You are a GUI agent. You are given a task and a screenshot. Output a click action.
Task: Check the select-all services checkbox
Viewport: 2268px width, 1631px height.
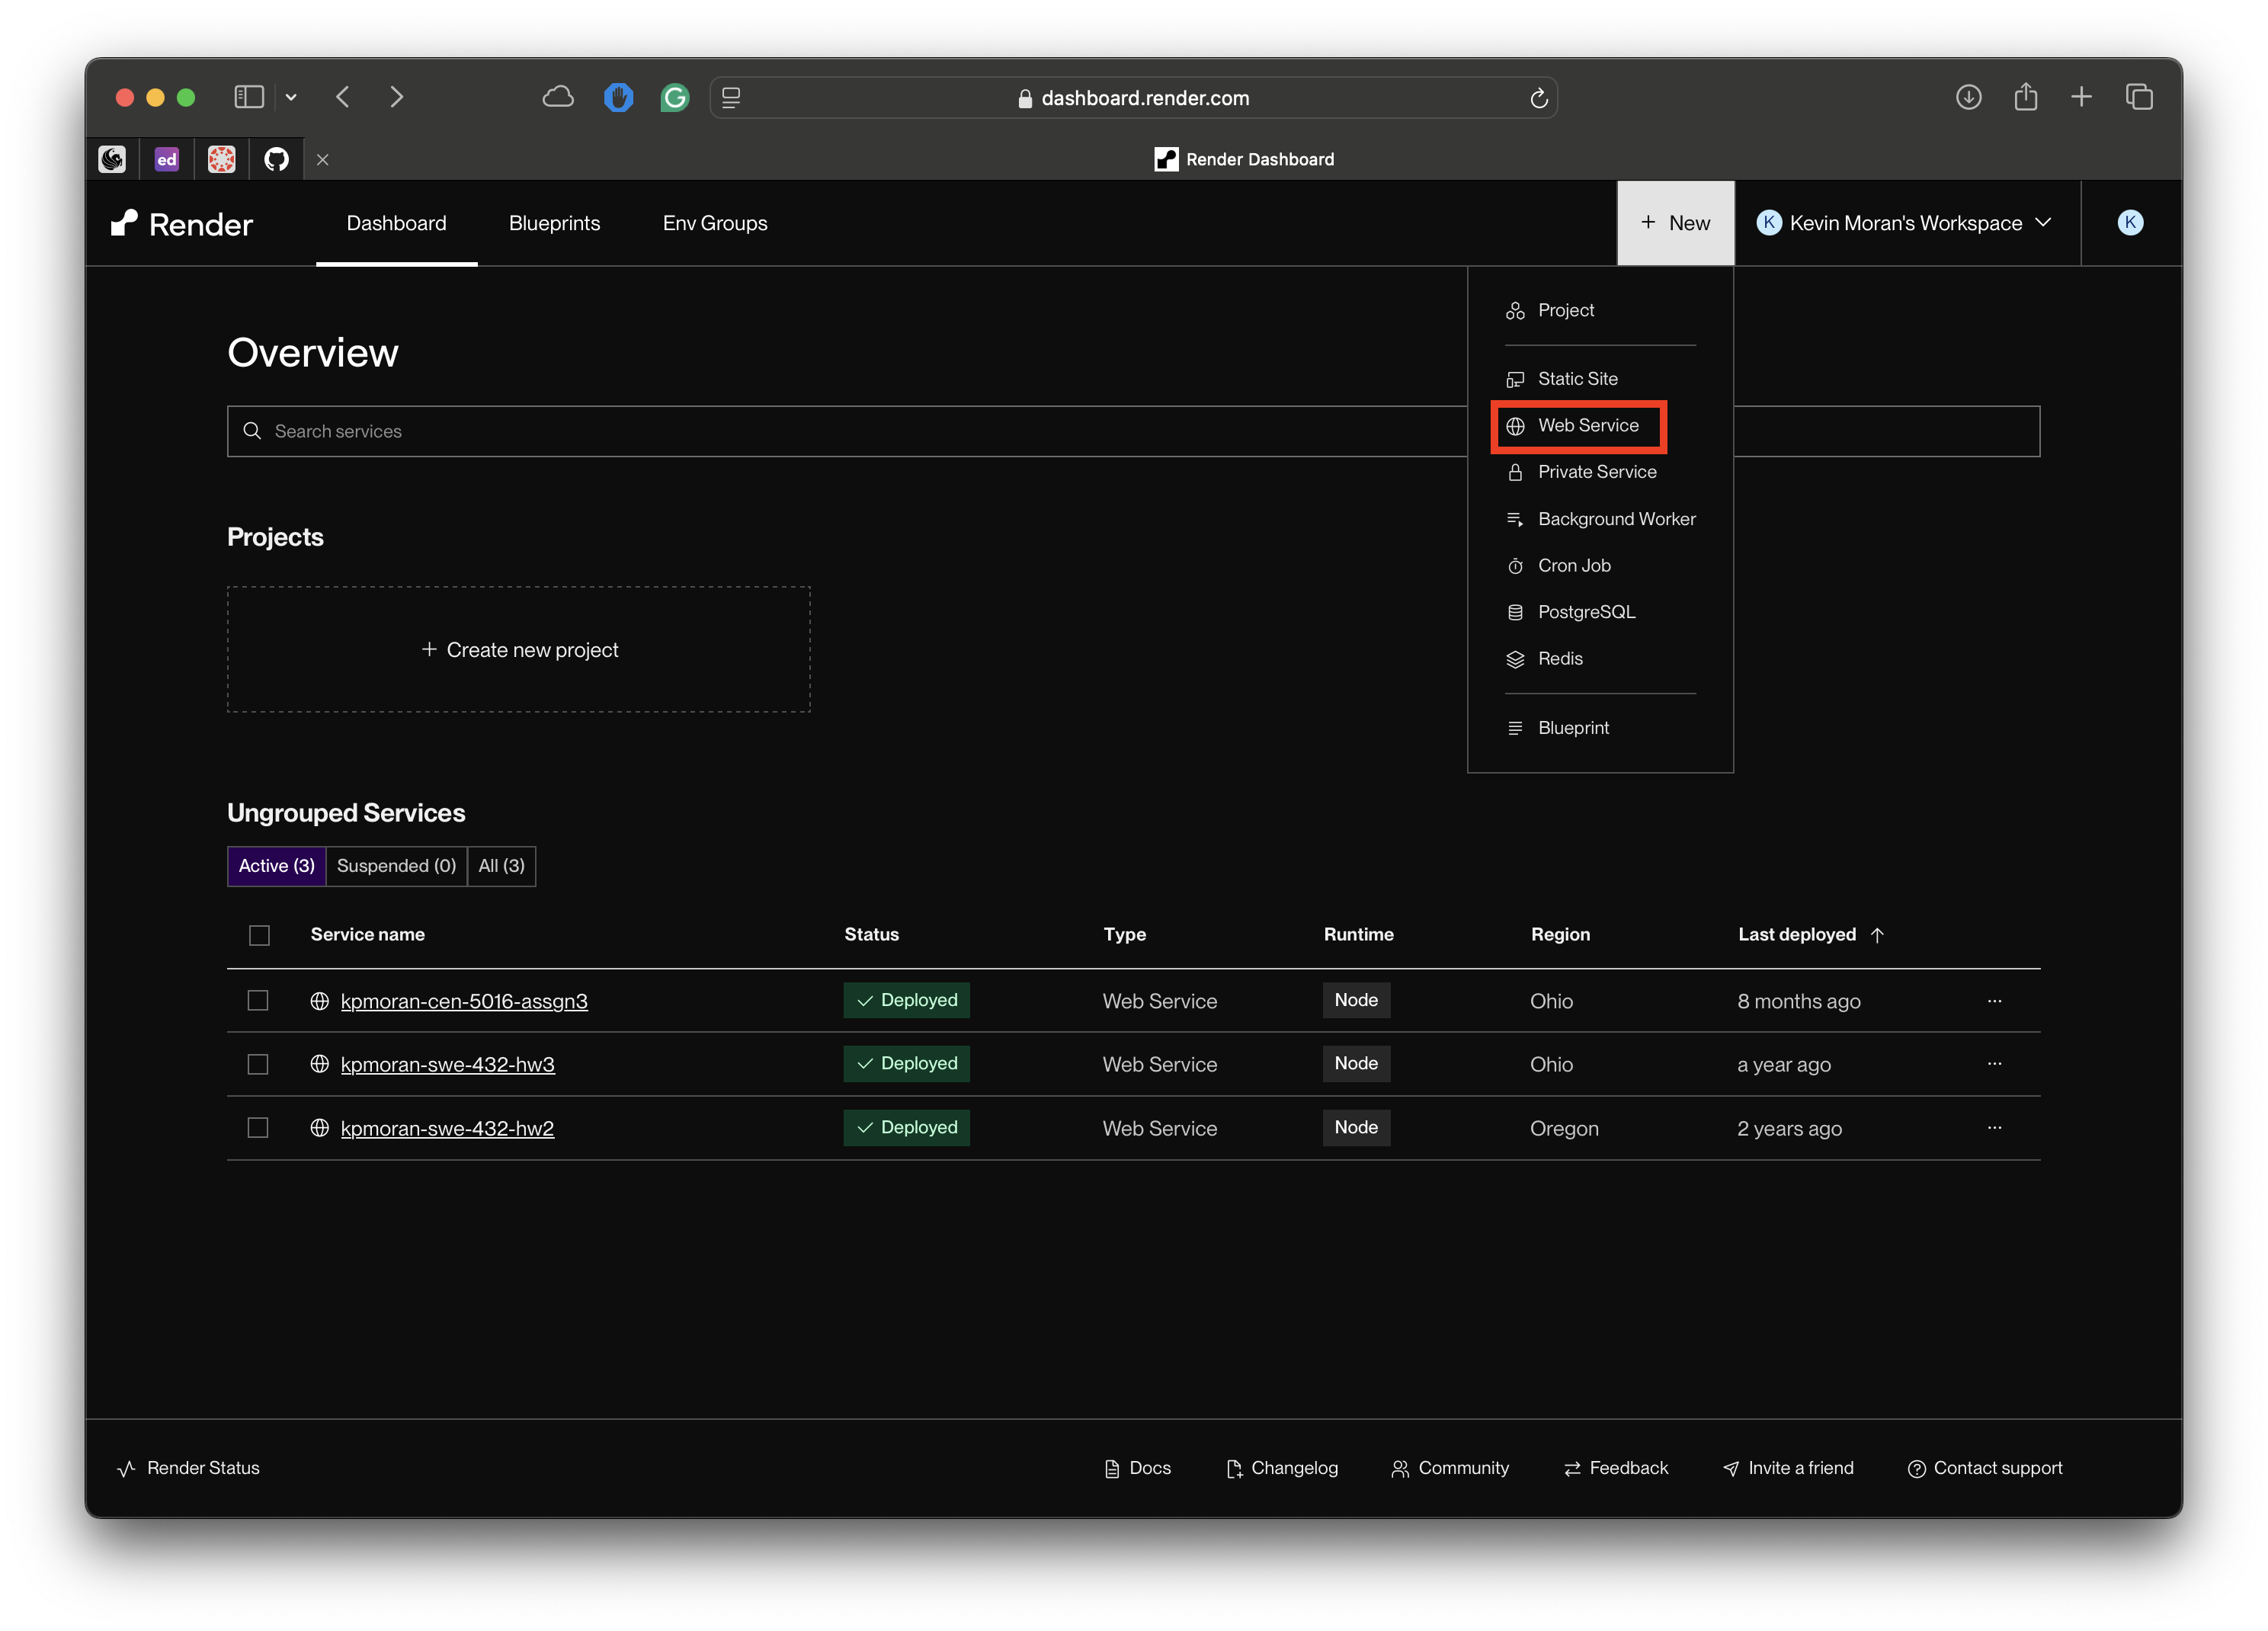pyautogui.click(x=259, y=935)
